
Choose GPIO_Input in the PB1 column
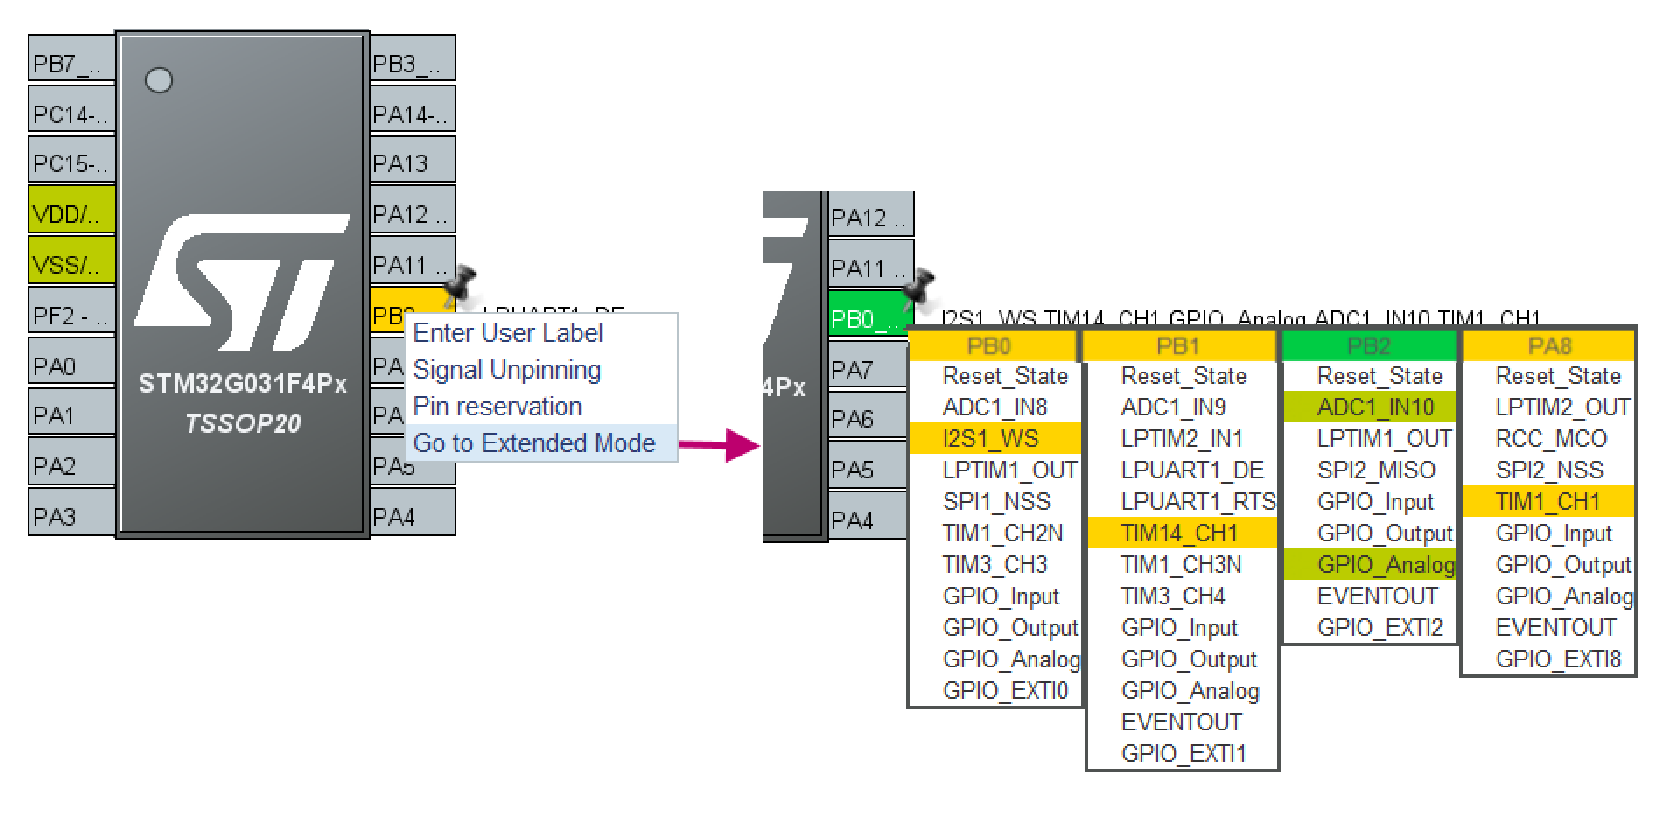[x=1179, y=627]
